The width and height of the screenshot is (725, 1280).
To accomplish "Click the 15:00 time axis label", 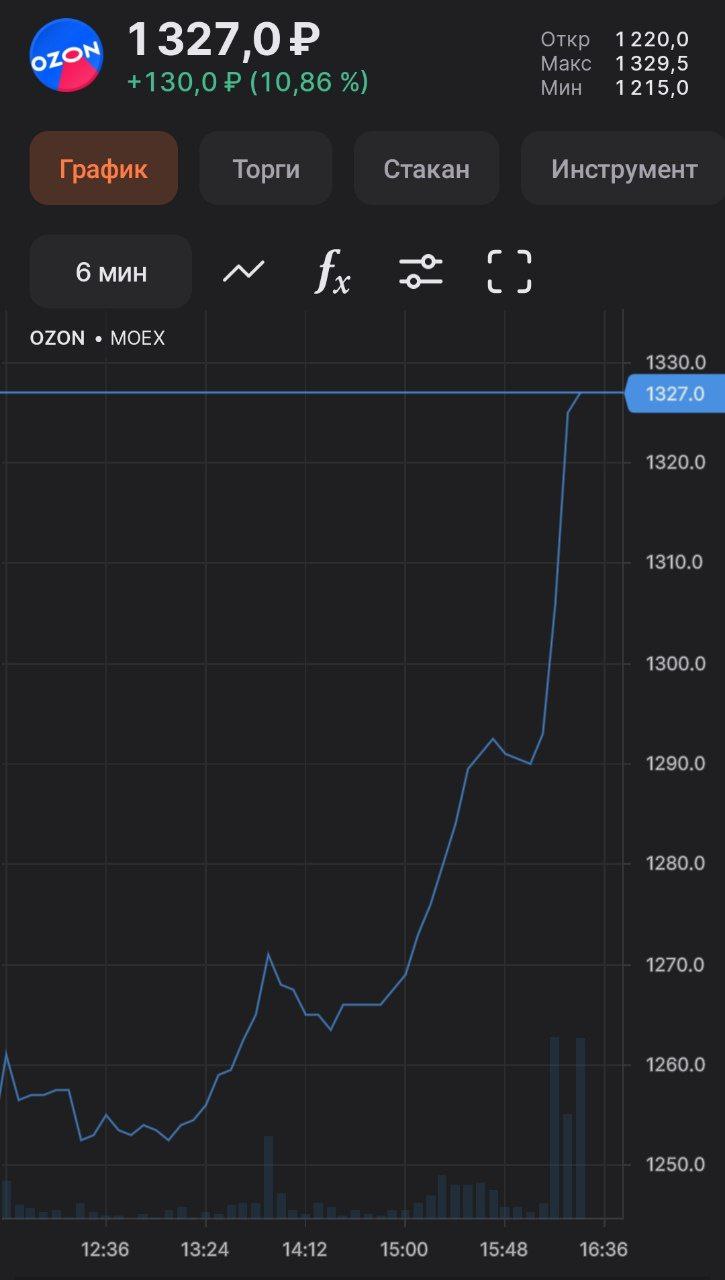I will tap(404, 1249).
